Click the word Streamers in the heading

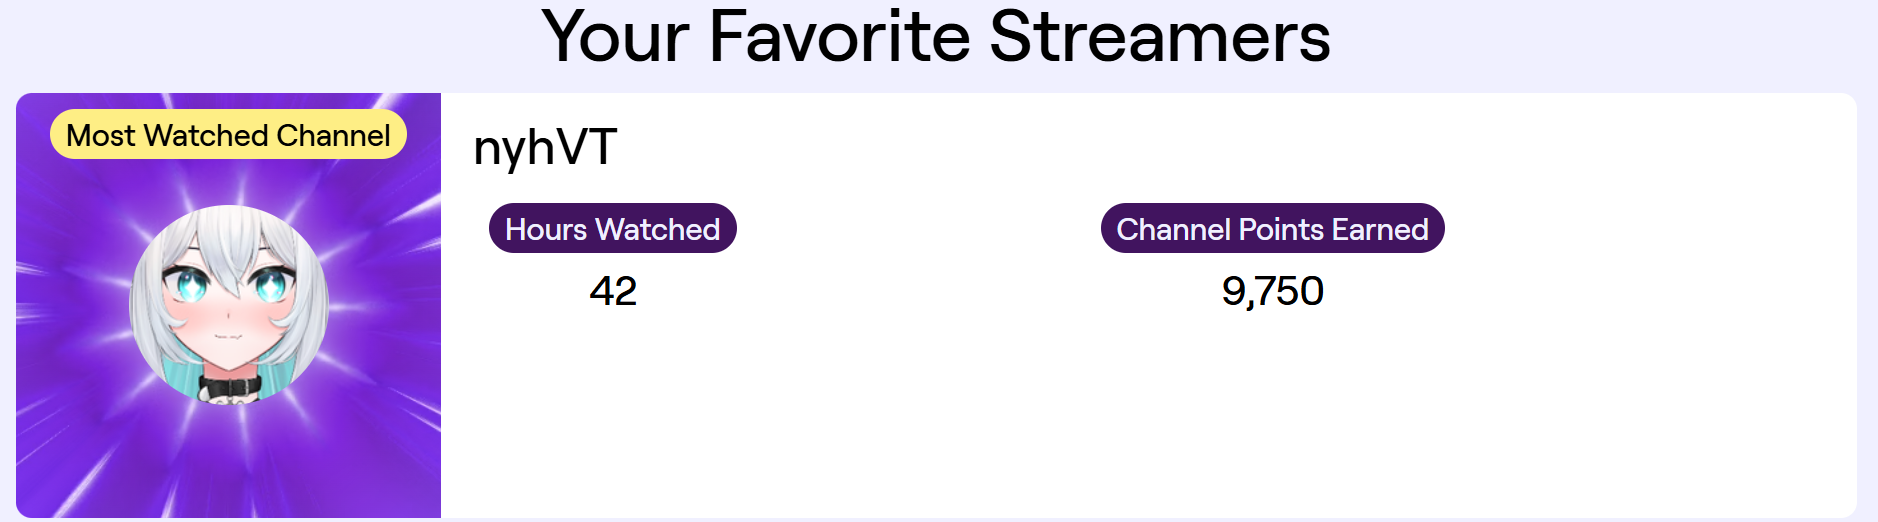[x=1160, y=38]
